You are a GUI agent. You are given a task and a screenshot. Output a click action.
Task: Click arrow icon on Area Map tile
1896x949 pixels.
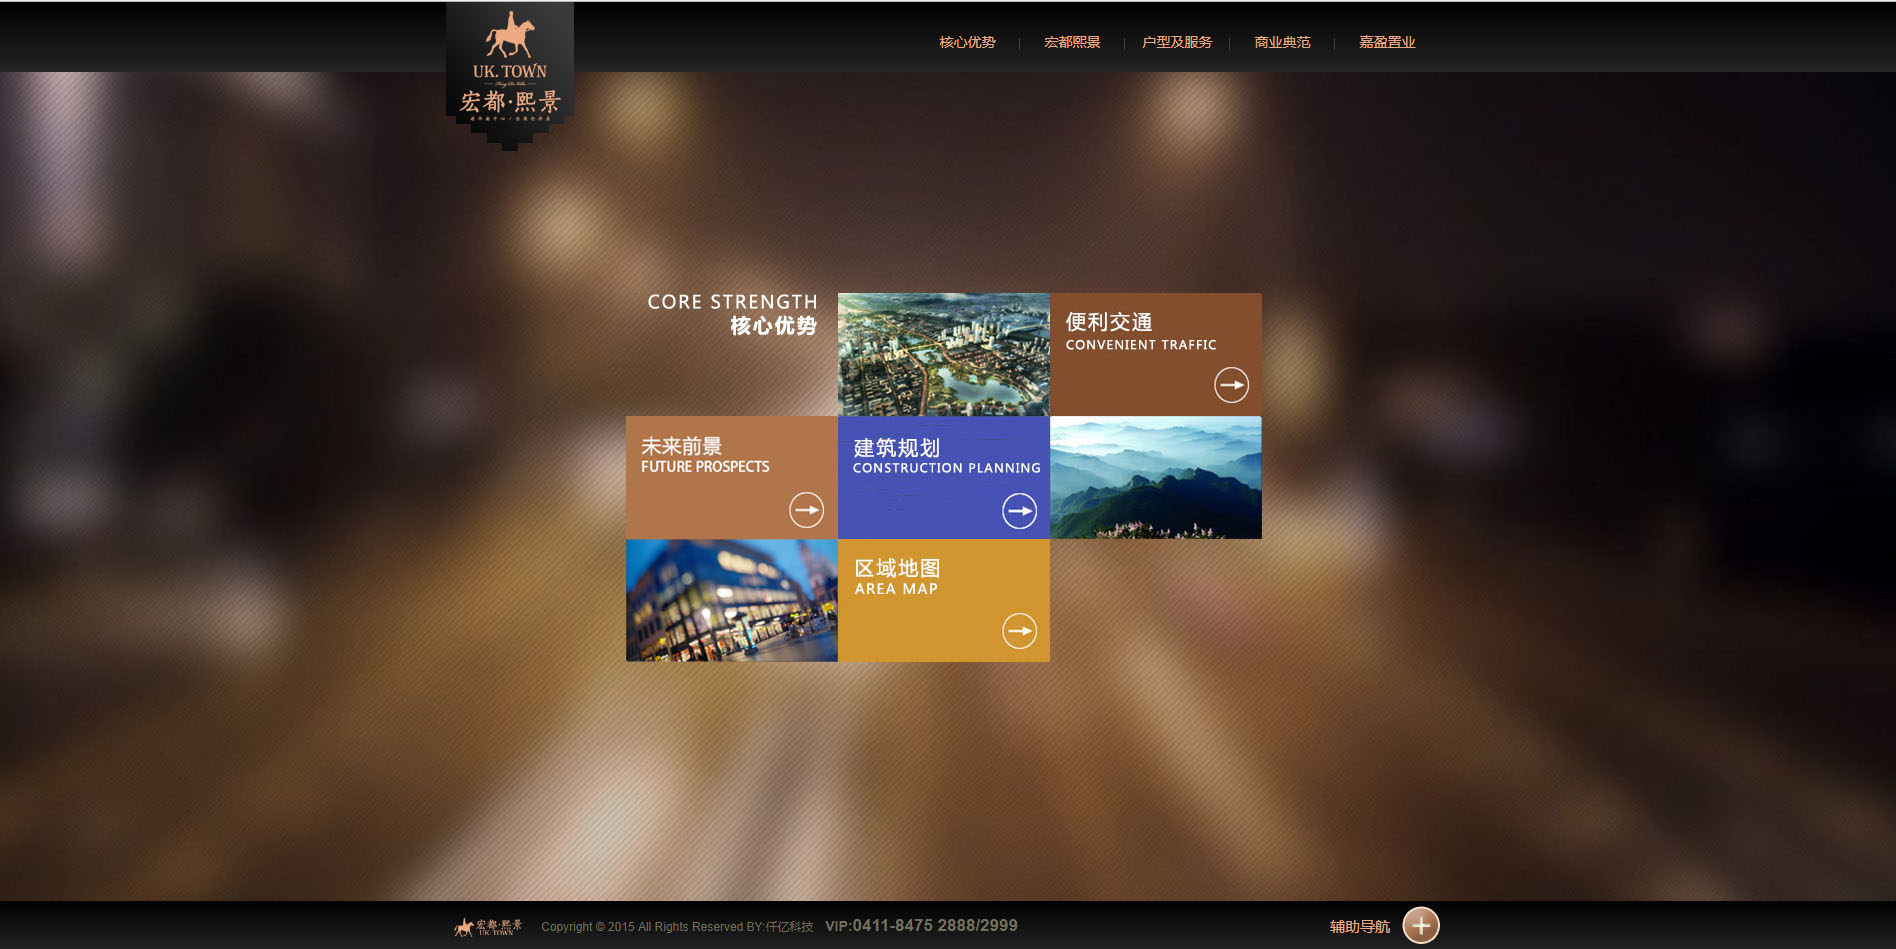click(1019, 631)
